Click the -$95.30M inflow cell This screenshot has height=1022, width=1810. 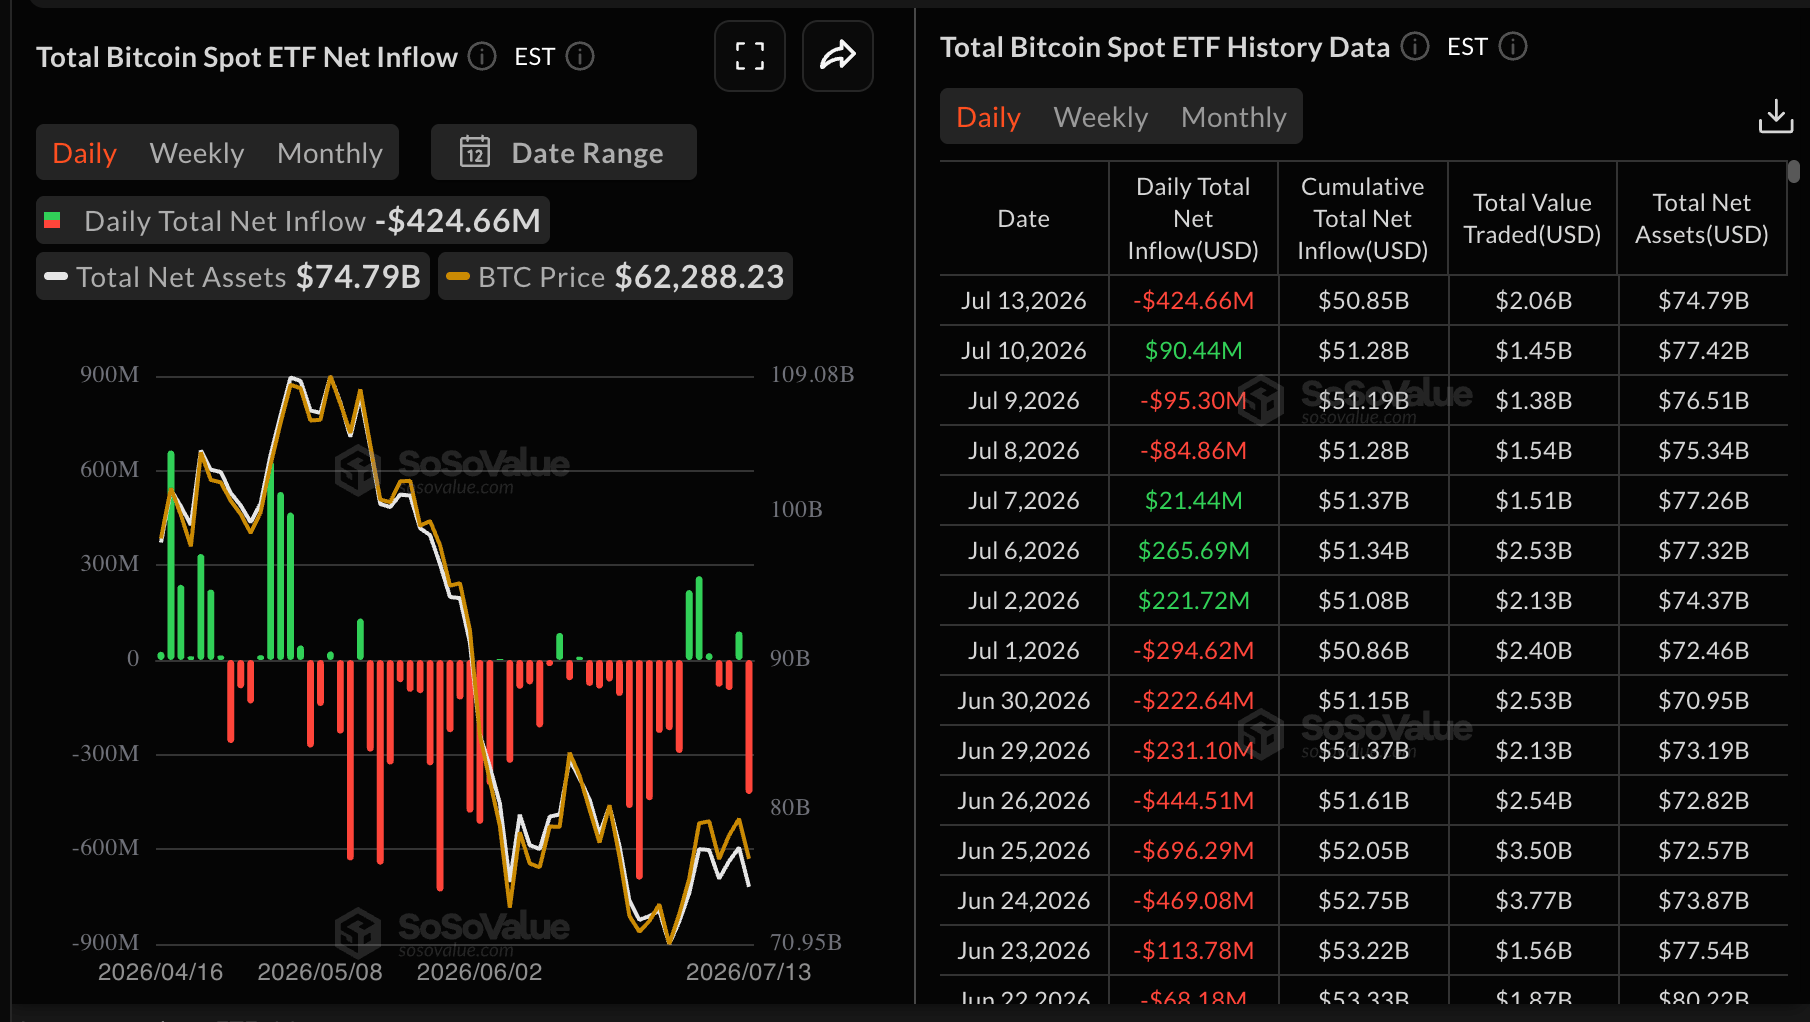click(x=1193, y=400)
